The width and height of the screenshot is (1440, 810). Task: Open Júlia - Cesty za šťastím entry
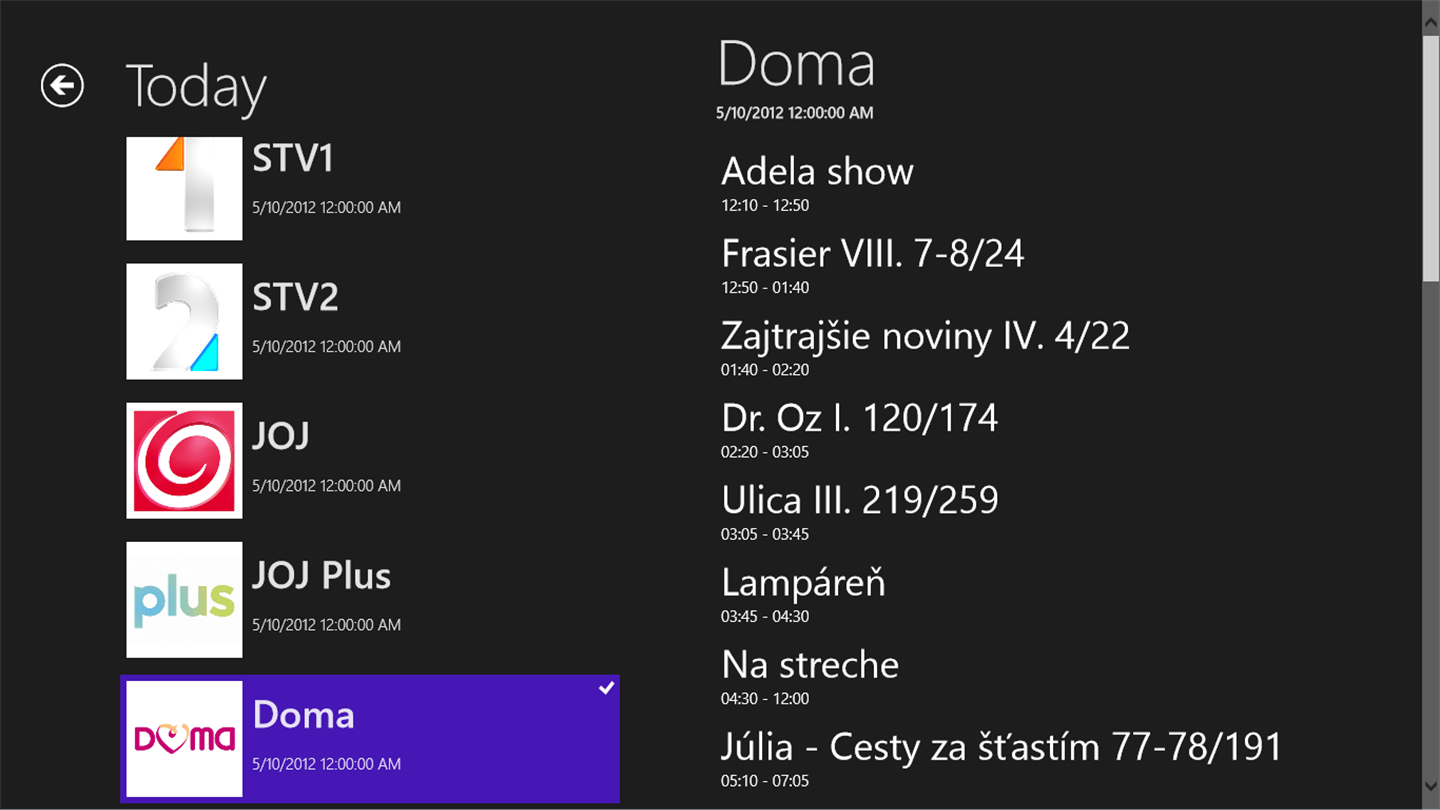click(1000, 747)
